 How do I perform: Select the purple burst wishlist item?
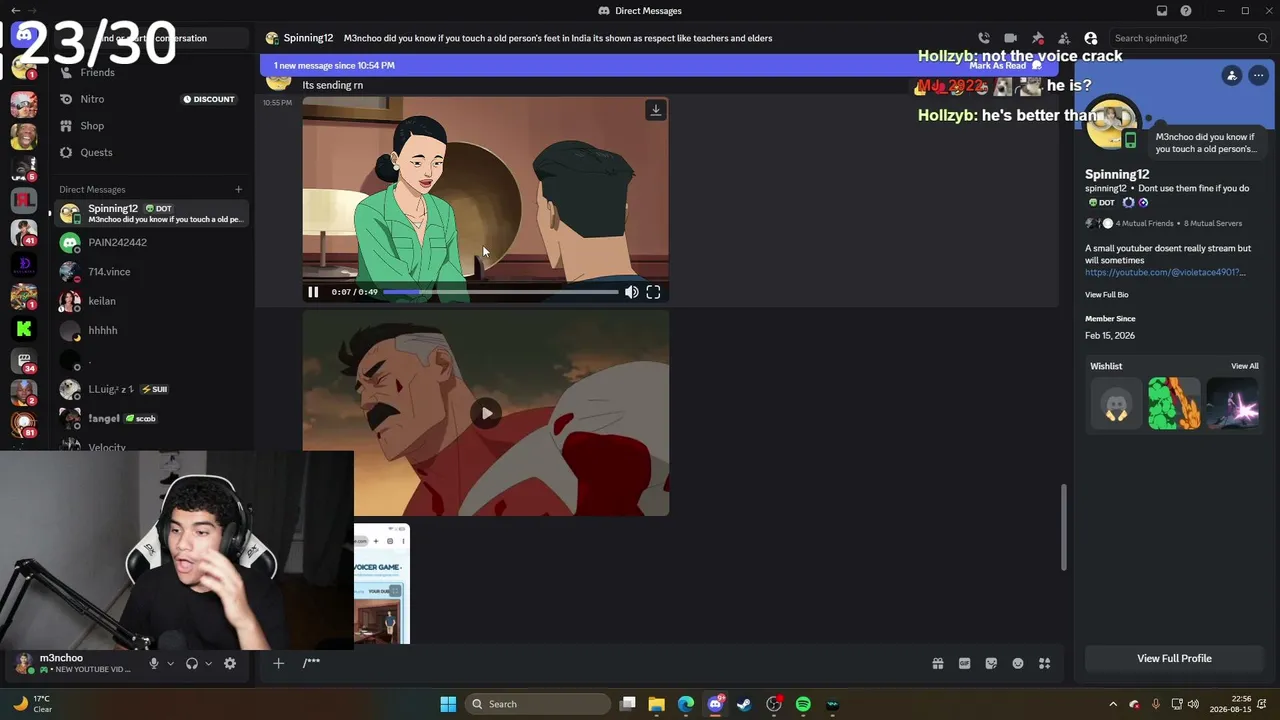click(x=1232, y=404)
